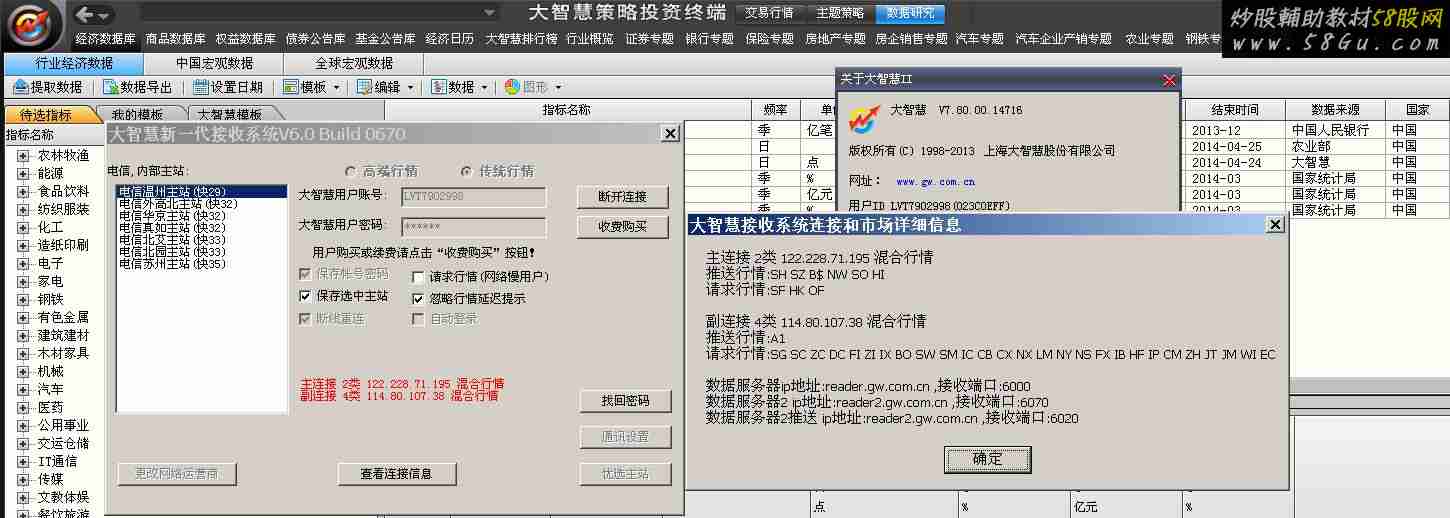This screenshot has height=518, width=1450.
Task: Select the 有色金属 tree item
Action: [63, 317]
